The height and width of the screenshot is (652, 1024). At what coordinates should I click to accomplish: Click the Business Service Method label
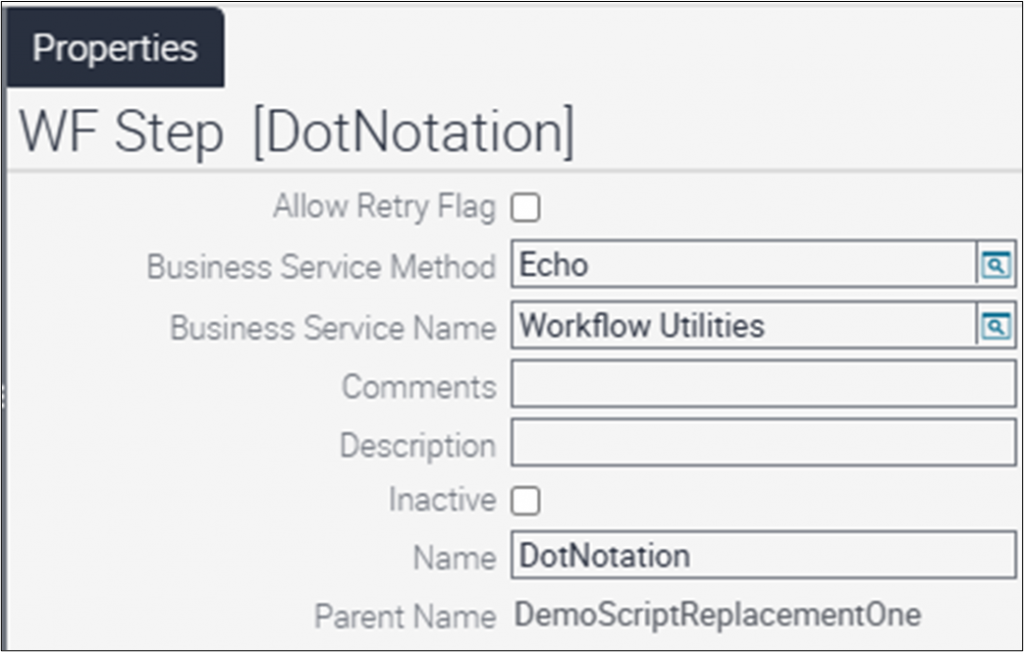(x=321, y=267)
